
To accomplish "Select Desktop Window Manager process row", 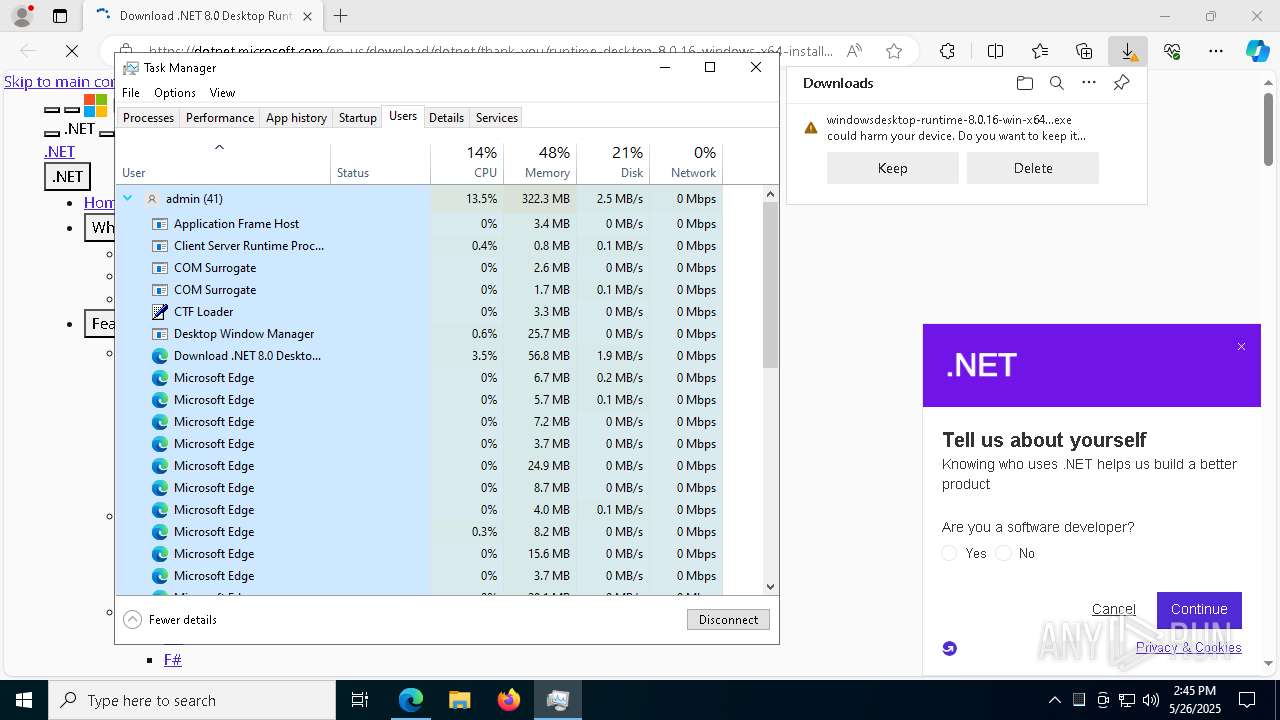I will coord(419,333).
